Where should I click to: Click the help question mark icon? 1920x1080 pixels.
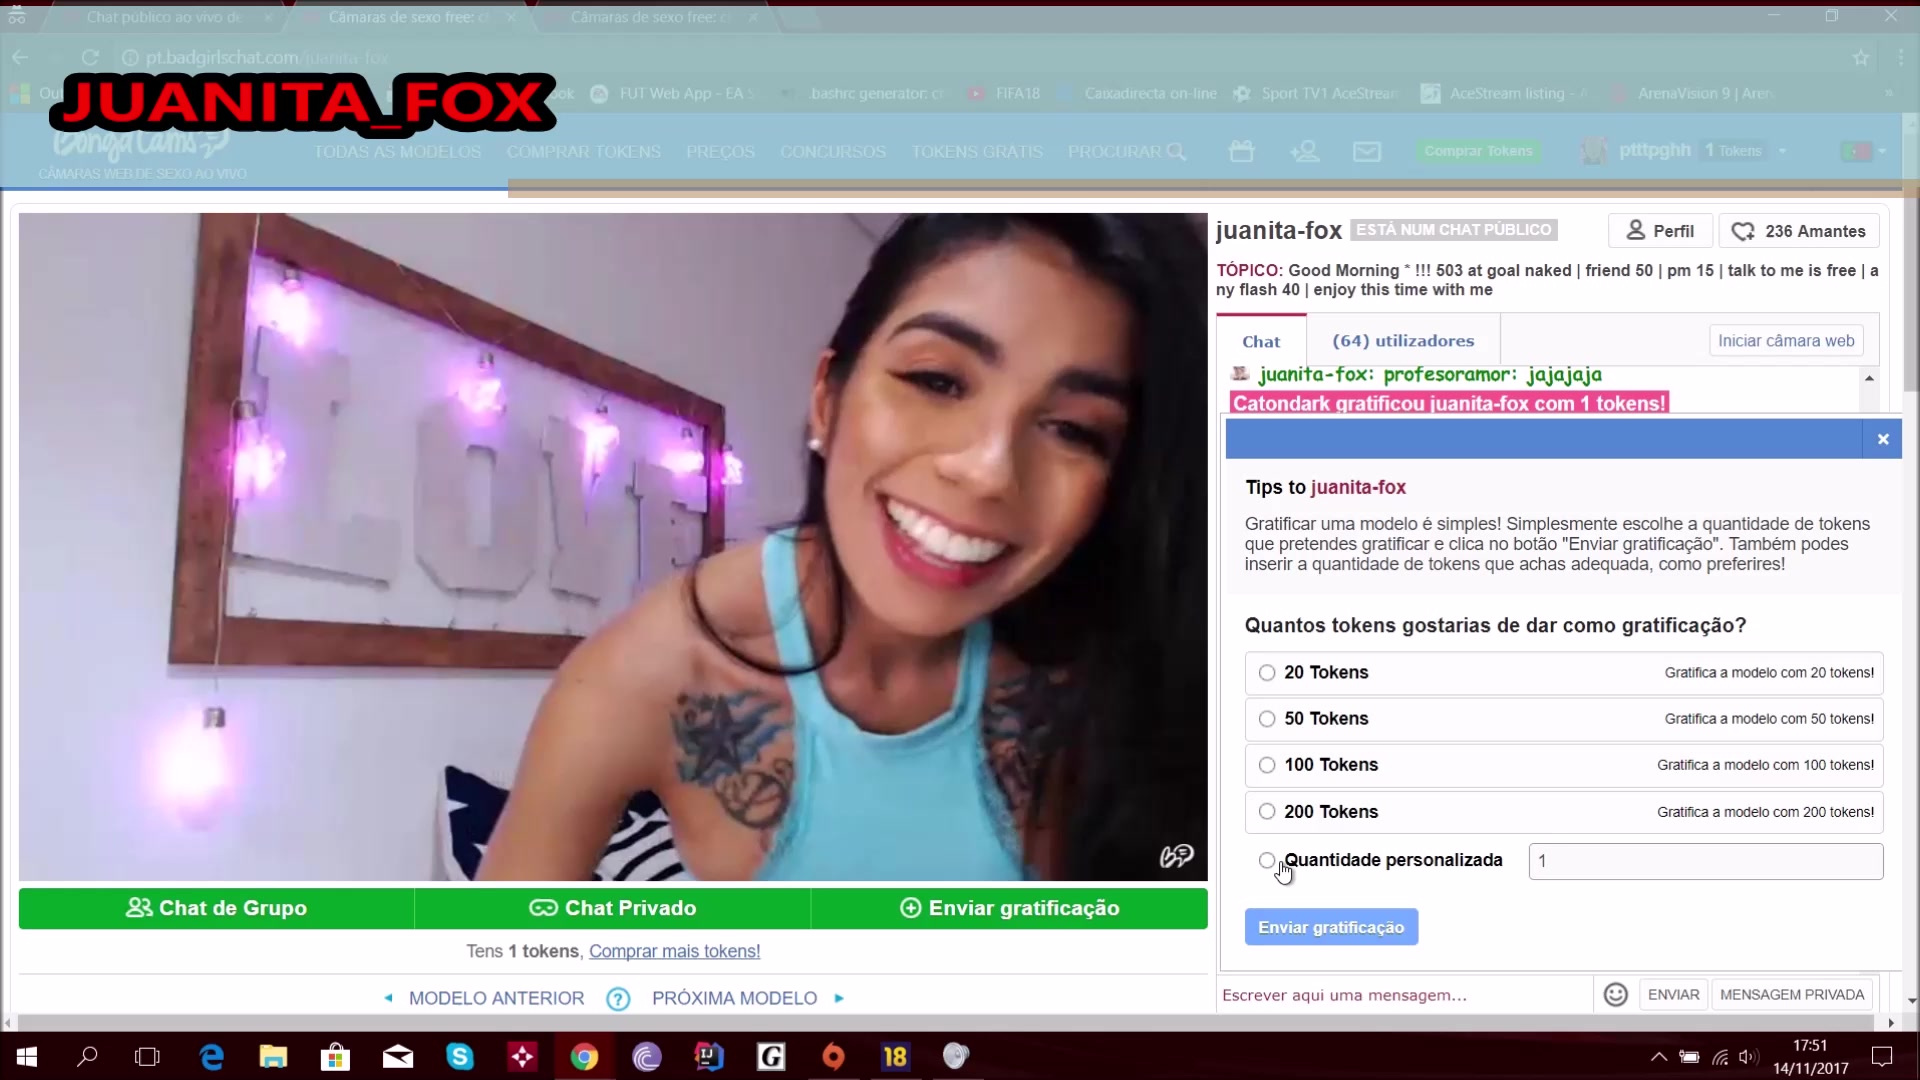618,998
